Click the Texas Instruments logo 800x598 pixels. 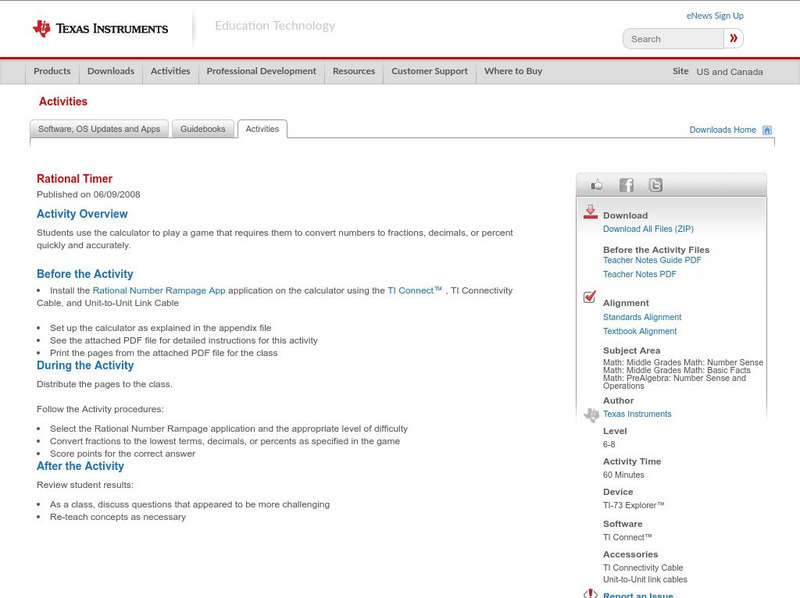pyautogui.click(x=100, y=29)
